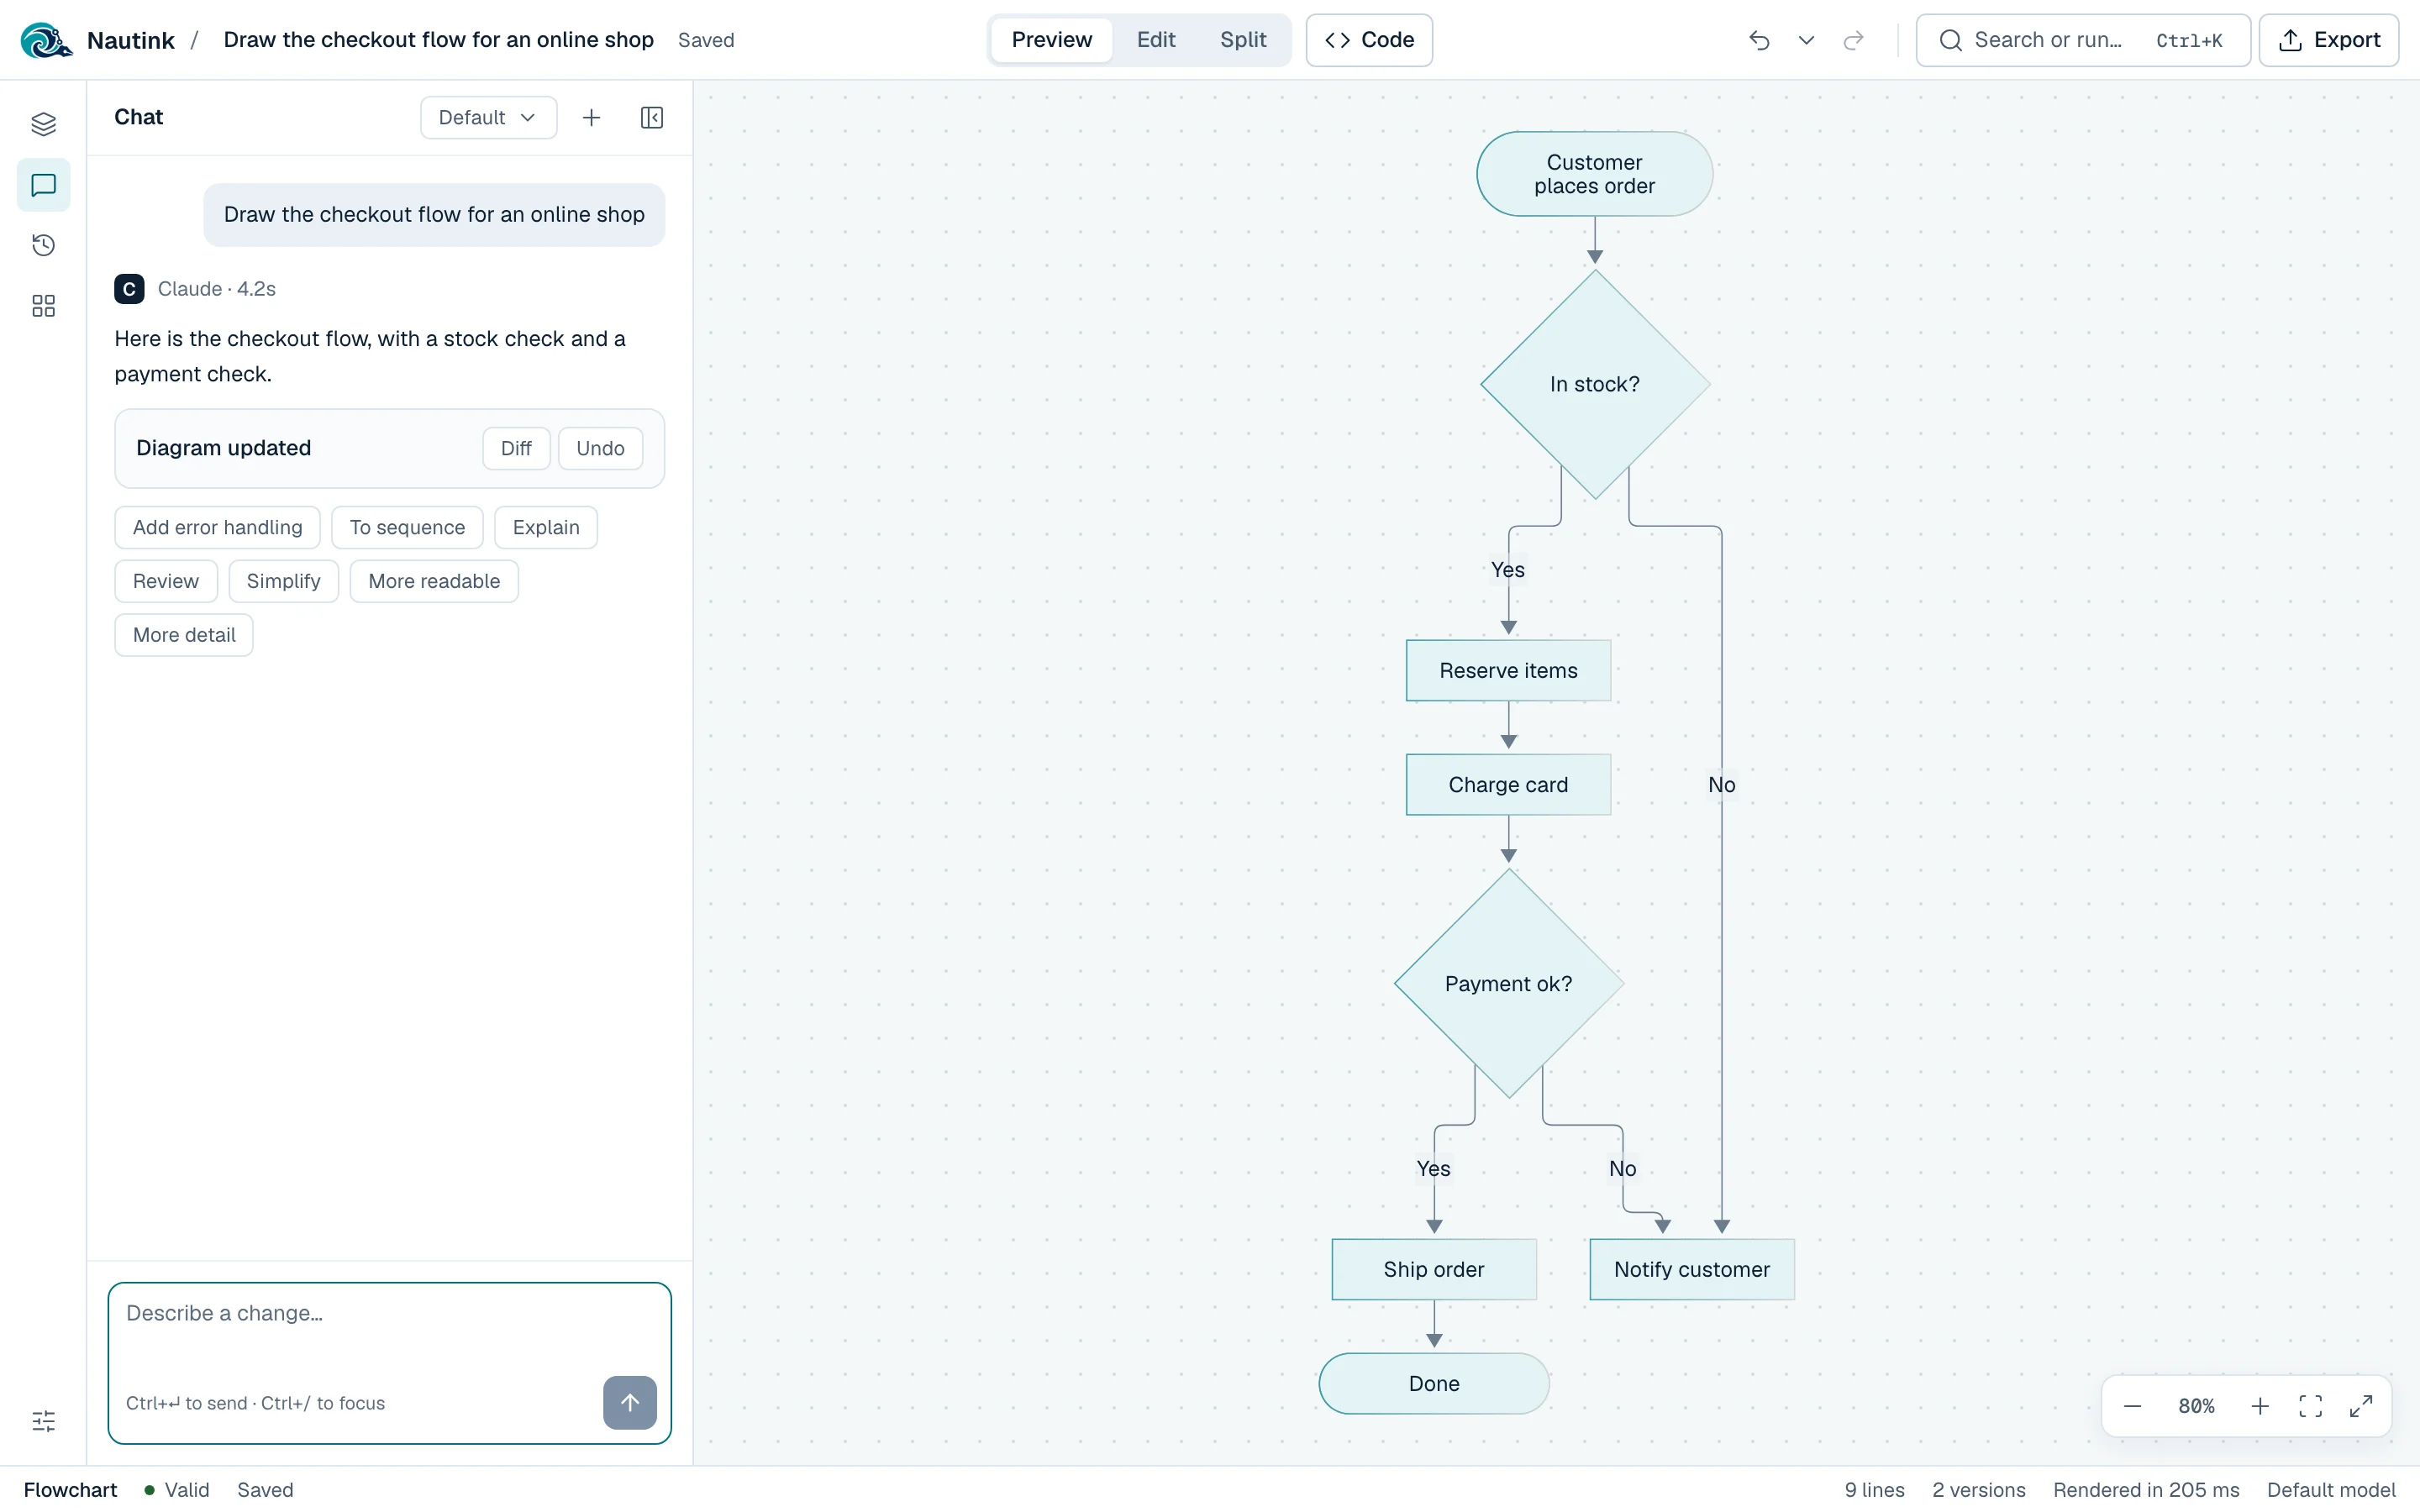Screen dimensions: 2420x1512
Task: Select the Reserve items node
Action: pos(1508,671)
